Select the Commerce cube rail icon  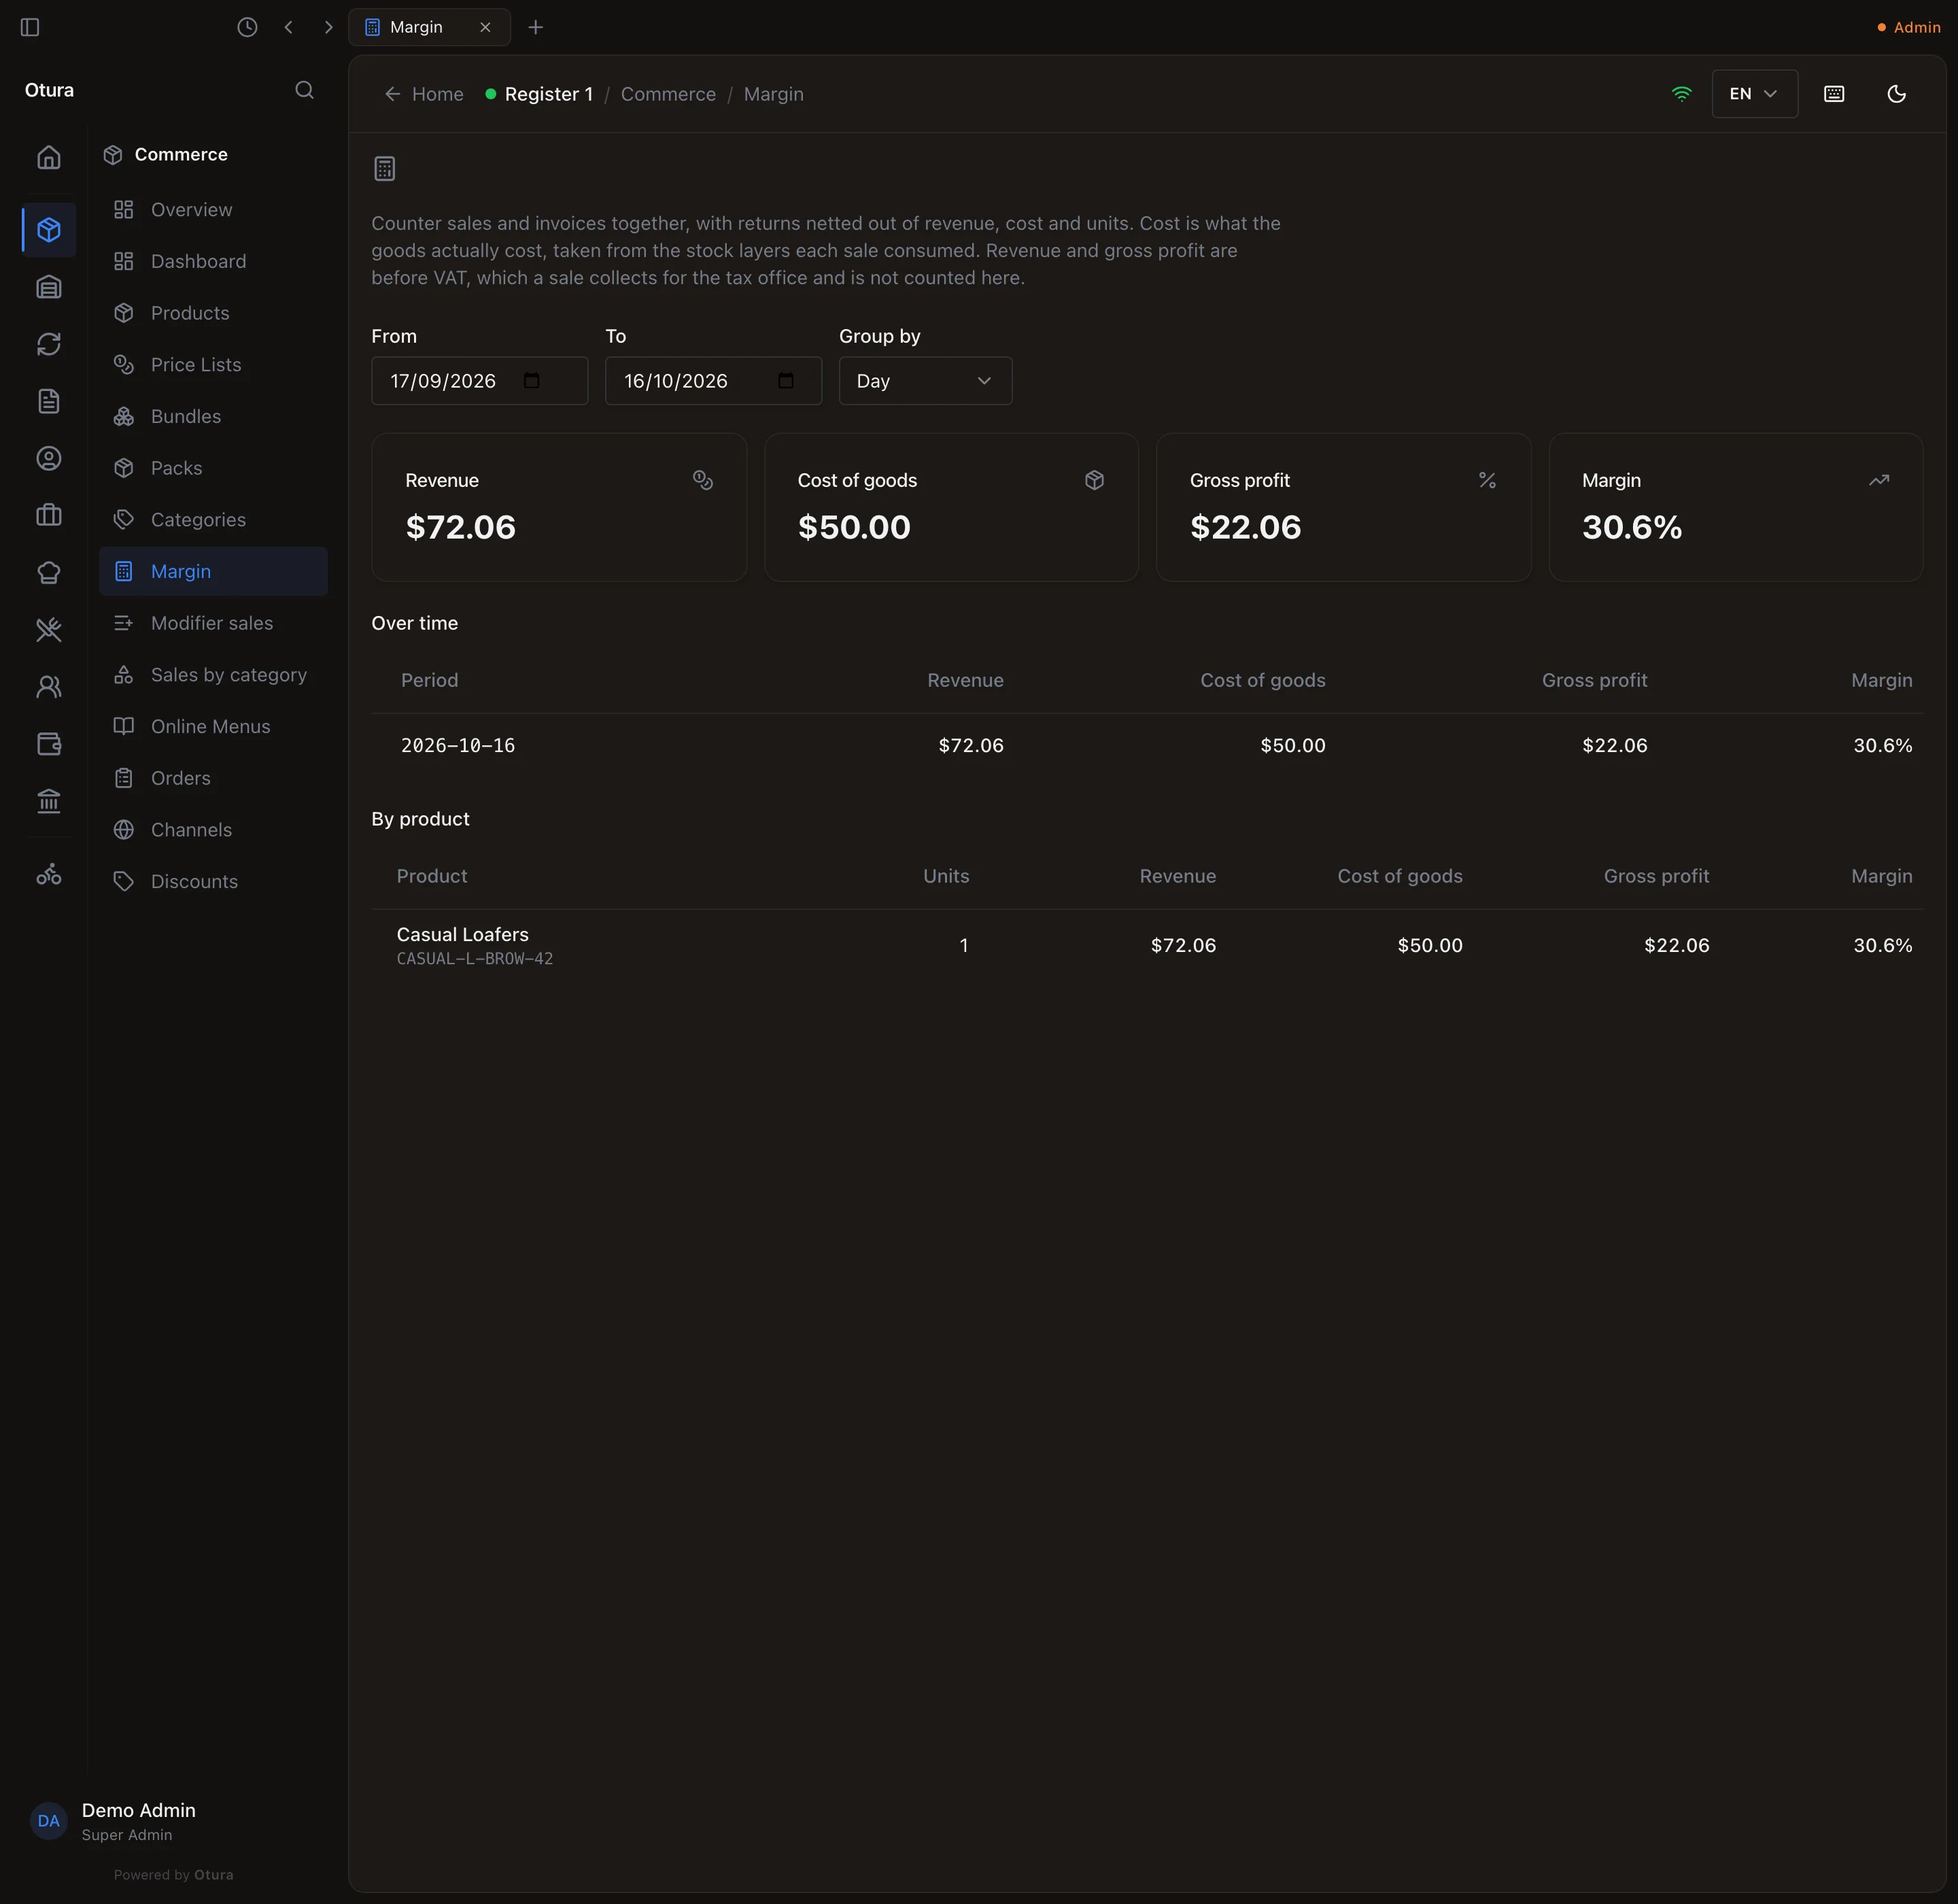coord(48,230)
